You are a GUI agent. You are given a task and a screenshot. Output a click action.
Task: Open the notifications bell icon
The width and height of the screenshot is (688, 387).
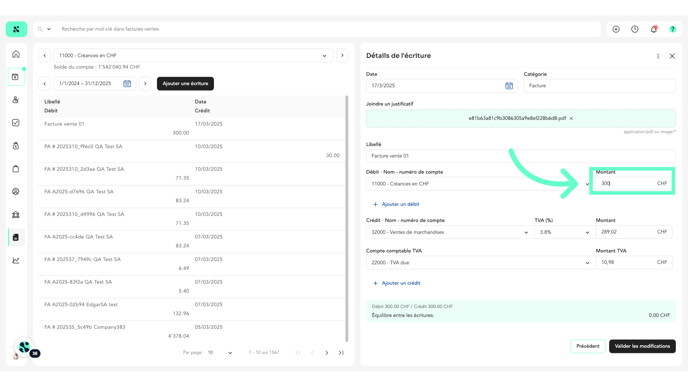(654, 29)
